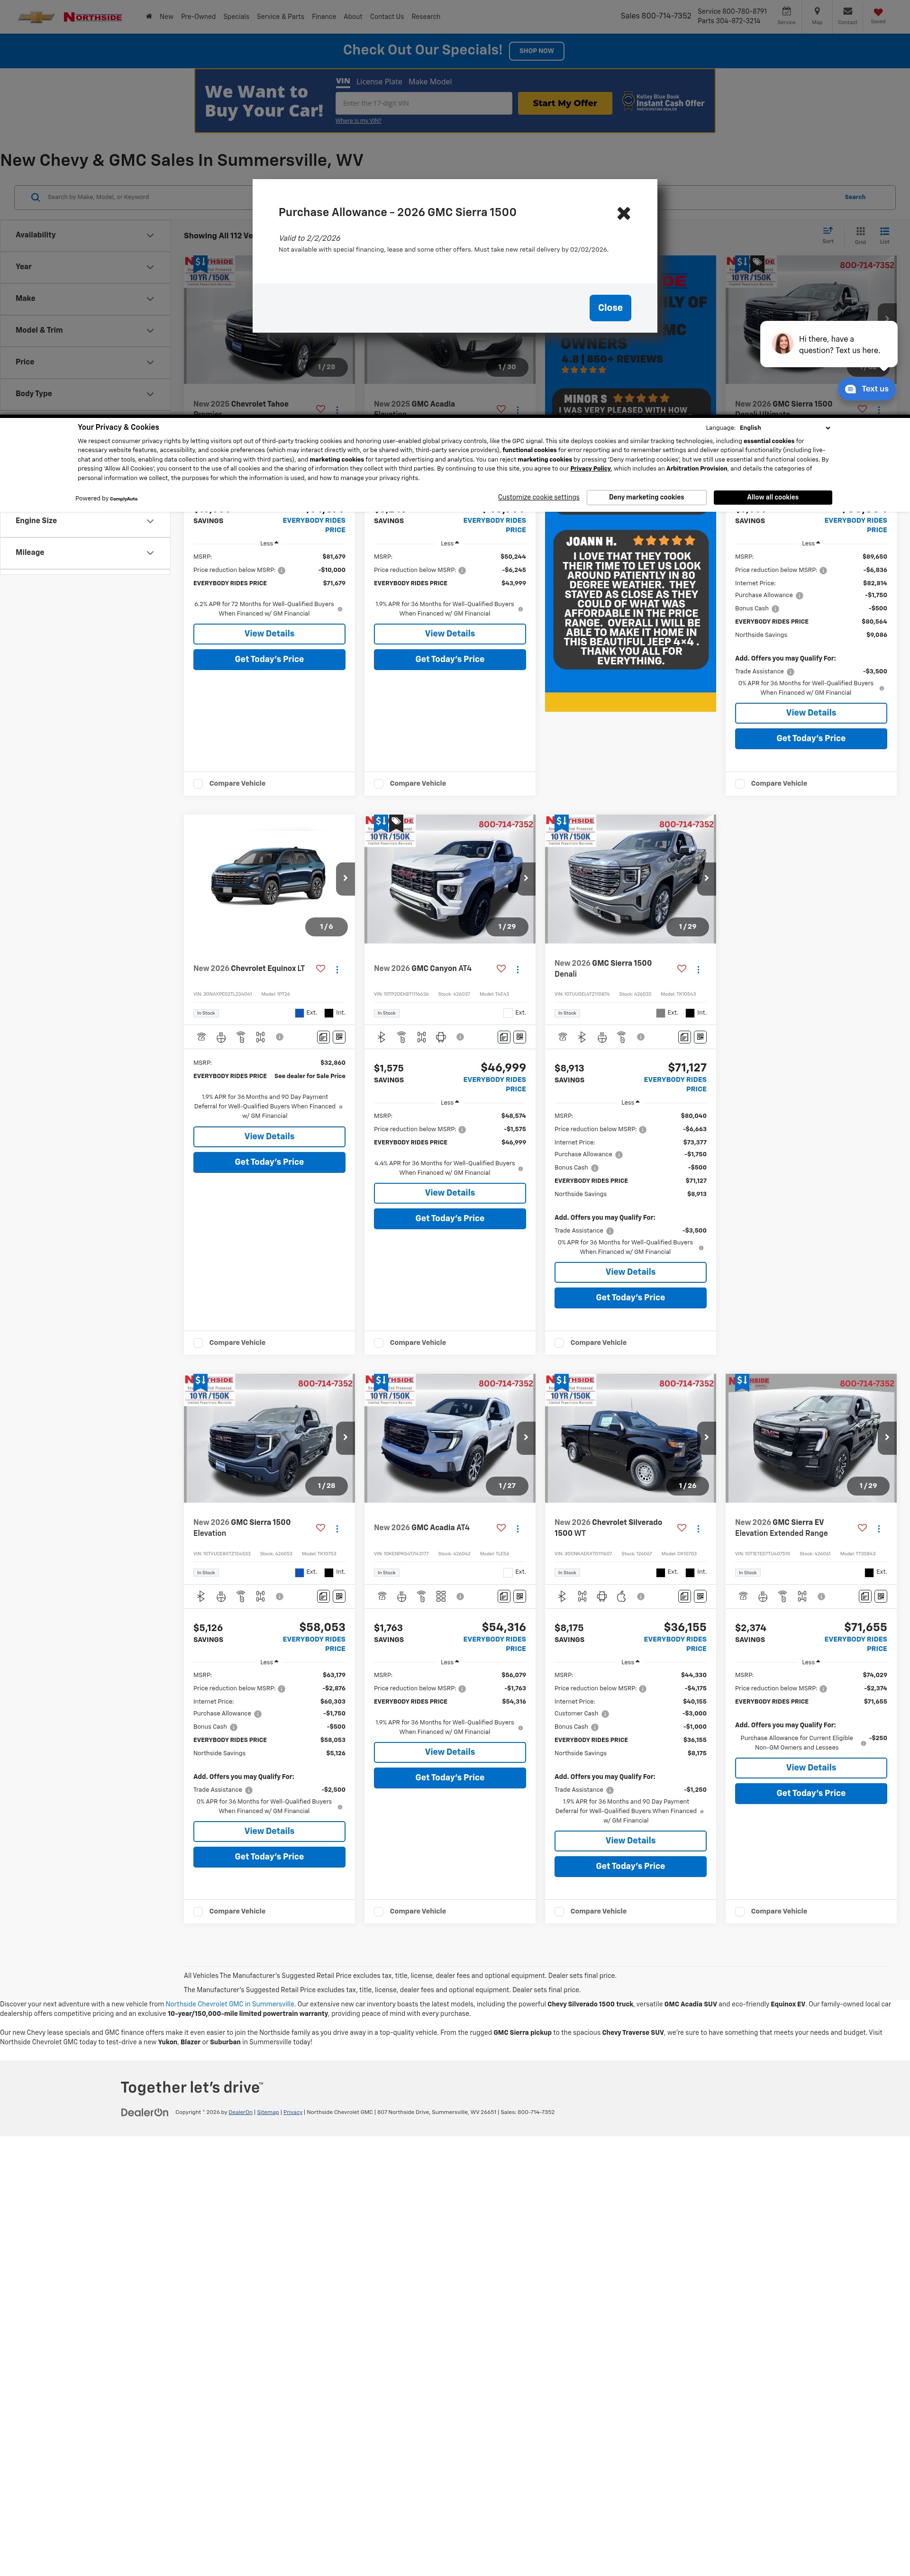
Task: Check Compare Vehicle for Equinox LT
Action: click(x=198, y=1343)
